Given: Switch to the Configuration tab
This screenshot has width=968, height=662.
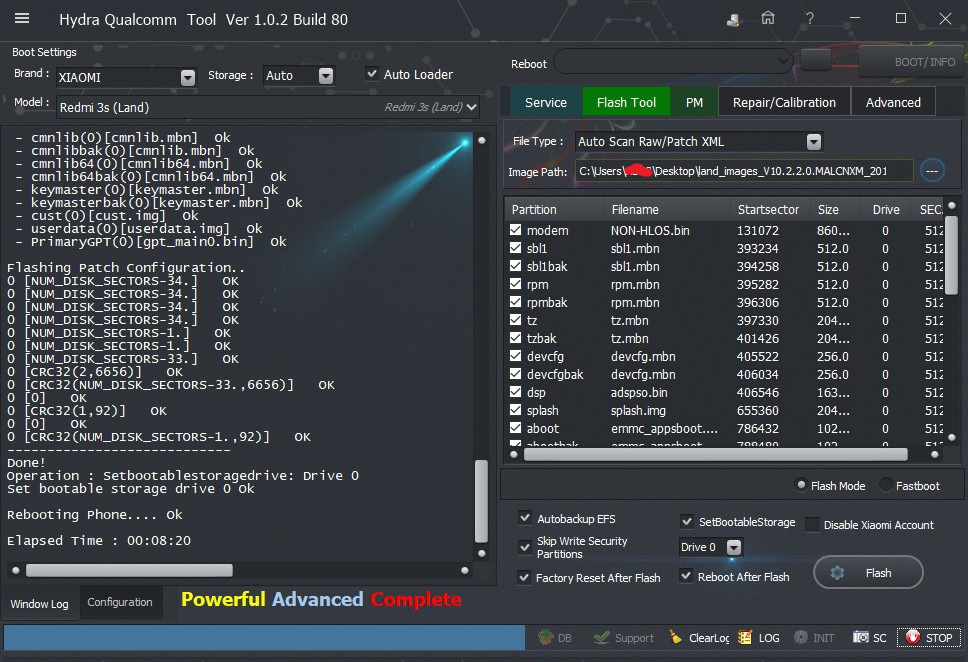Looking at the screenshot, I should [x=120, y=602].
